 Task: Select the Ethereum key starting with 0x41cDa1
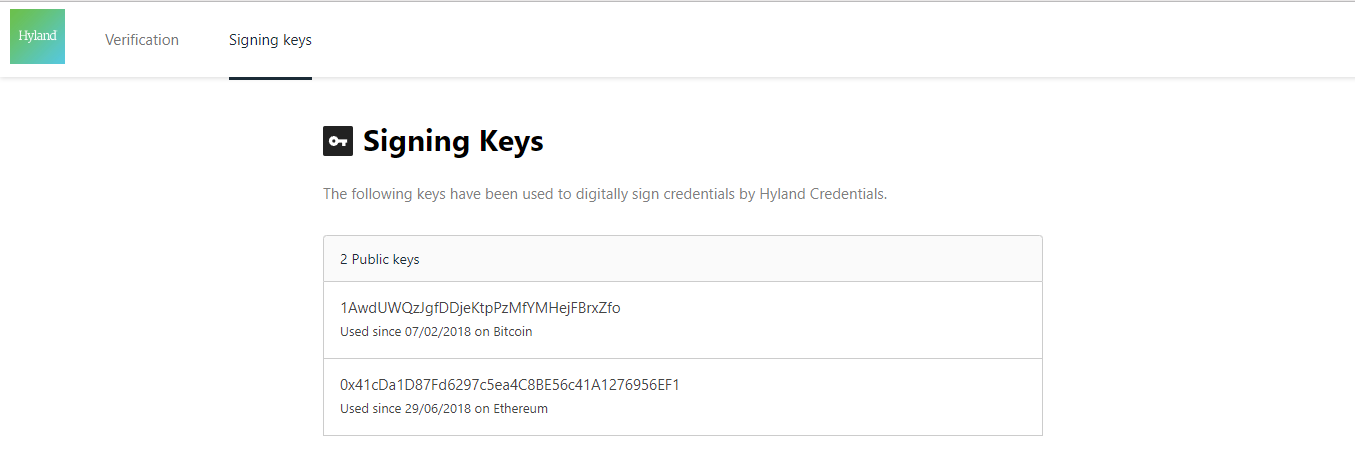coord(510,385)
